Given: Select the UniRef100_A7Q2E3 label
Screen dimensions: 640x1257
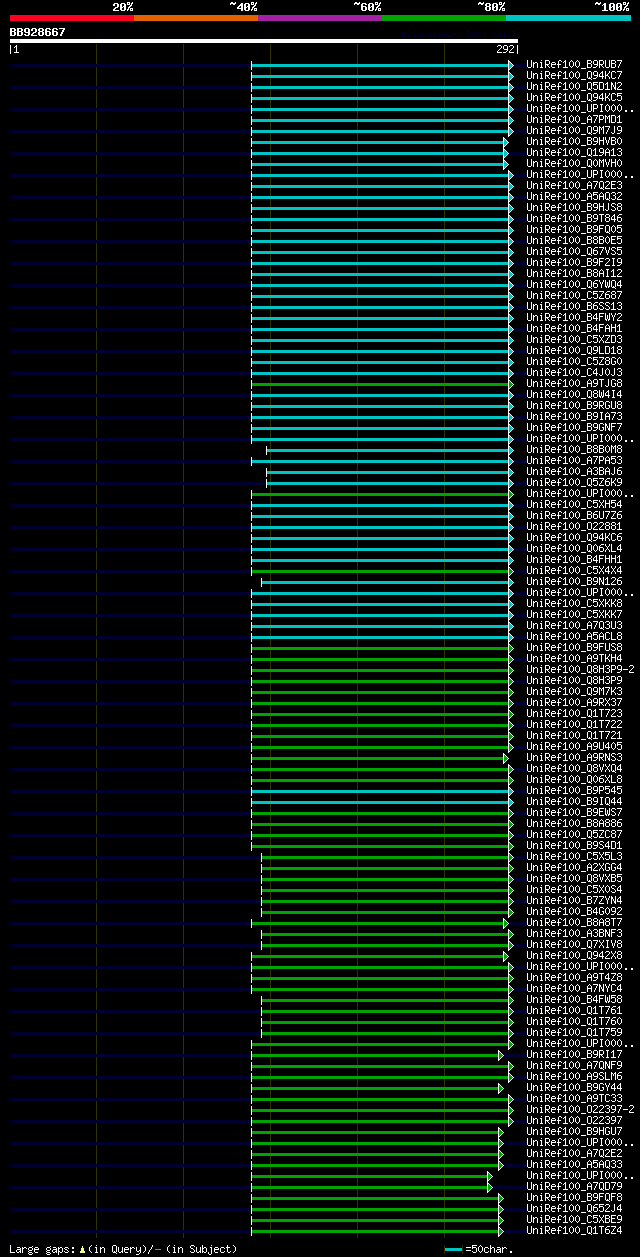Looking at the screenshot, I should click(574, 185).
